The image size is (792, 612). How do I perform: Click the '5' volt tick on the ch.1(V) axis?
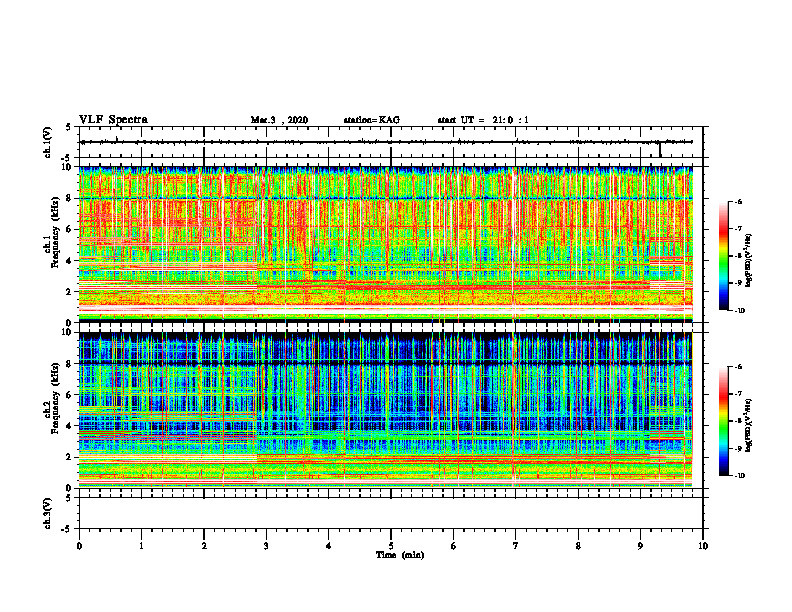[69, 128]
